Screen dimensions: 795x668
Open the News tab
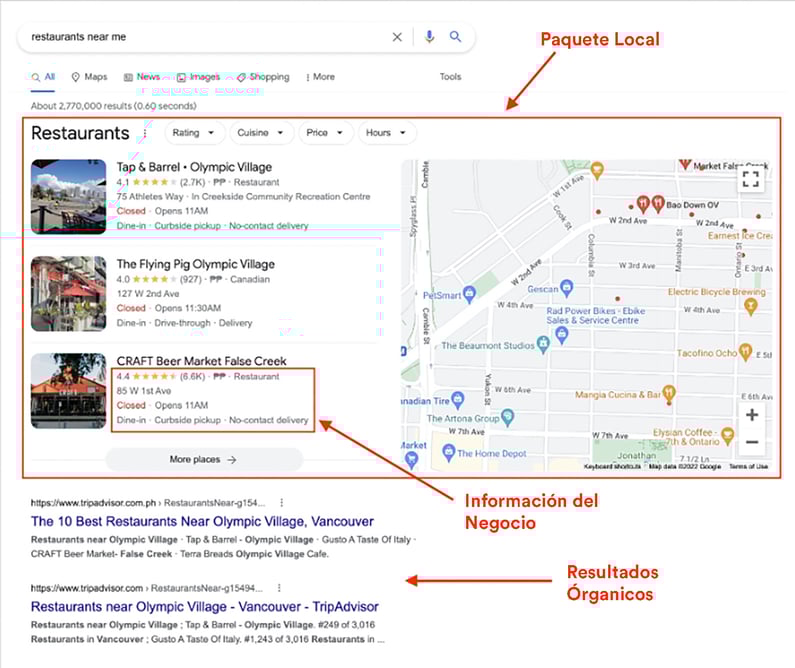[142, 77]
